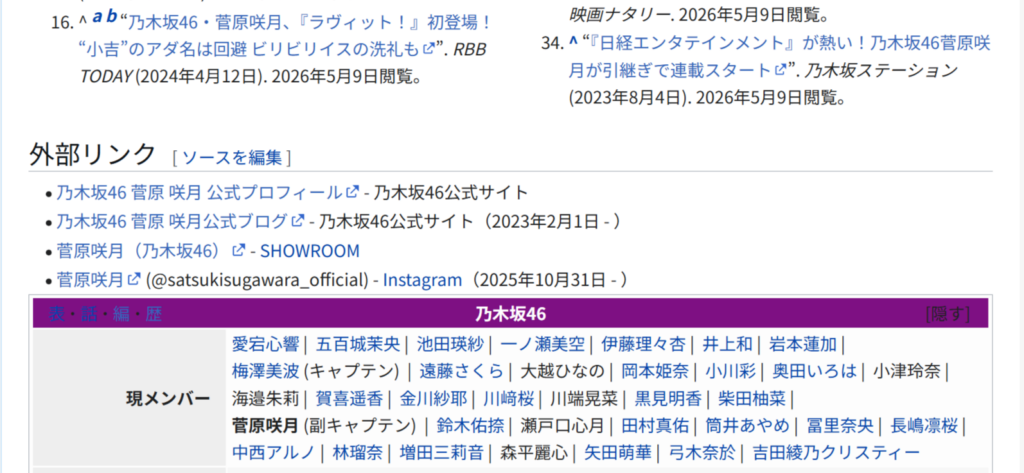
Task: Edit source of the 外部リンク section
Action: (232, 157)
